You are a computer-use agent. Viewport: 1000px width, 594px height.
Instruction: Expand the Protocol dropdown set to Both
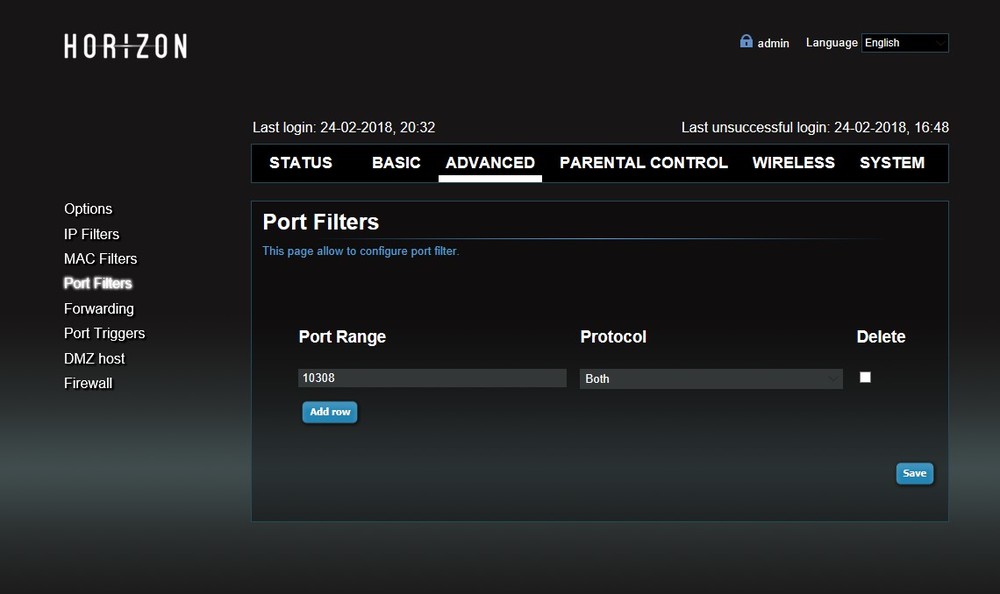(x=711, y=379)
